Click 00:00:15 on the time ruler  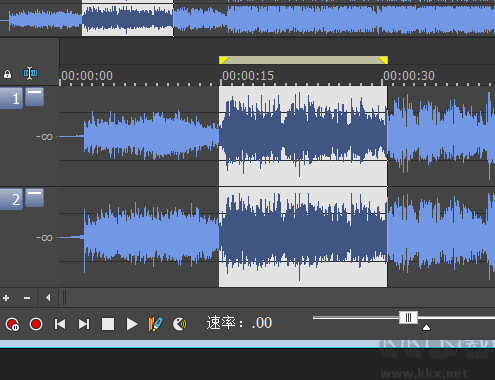pos(248,76)
